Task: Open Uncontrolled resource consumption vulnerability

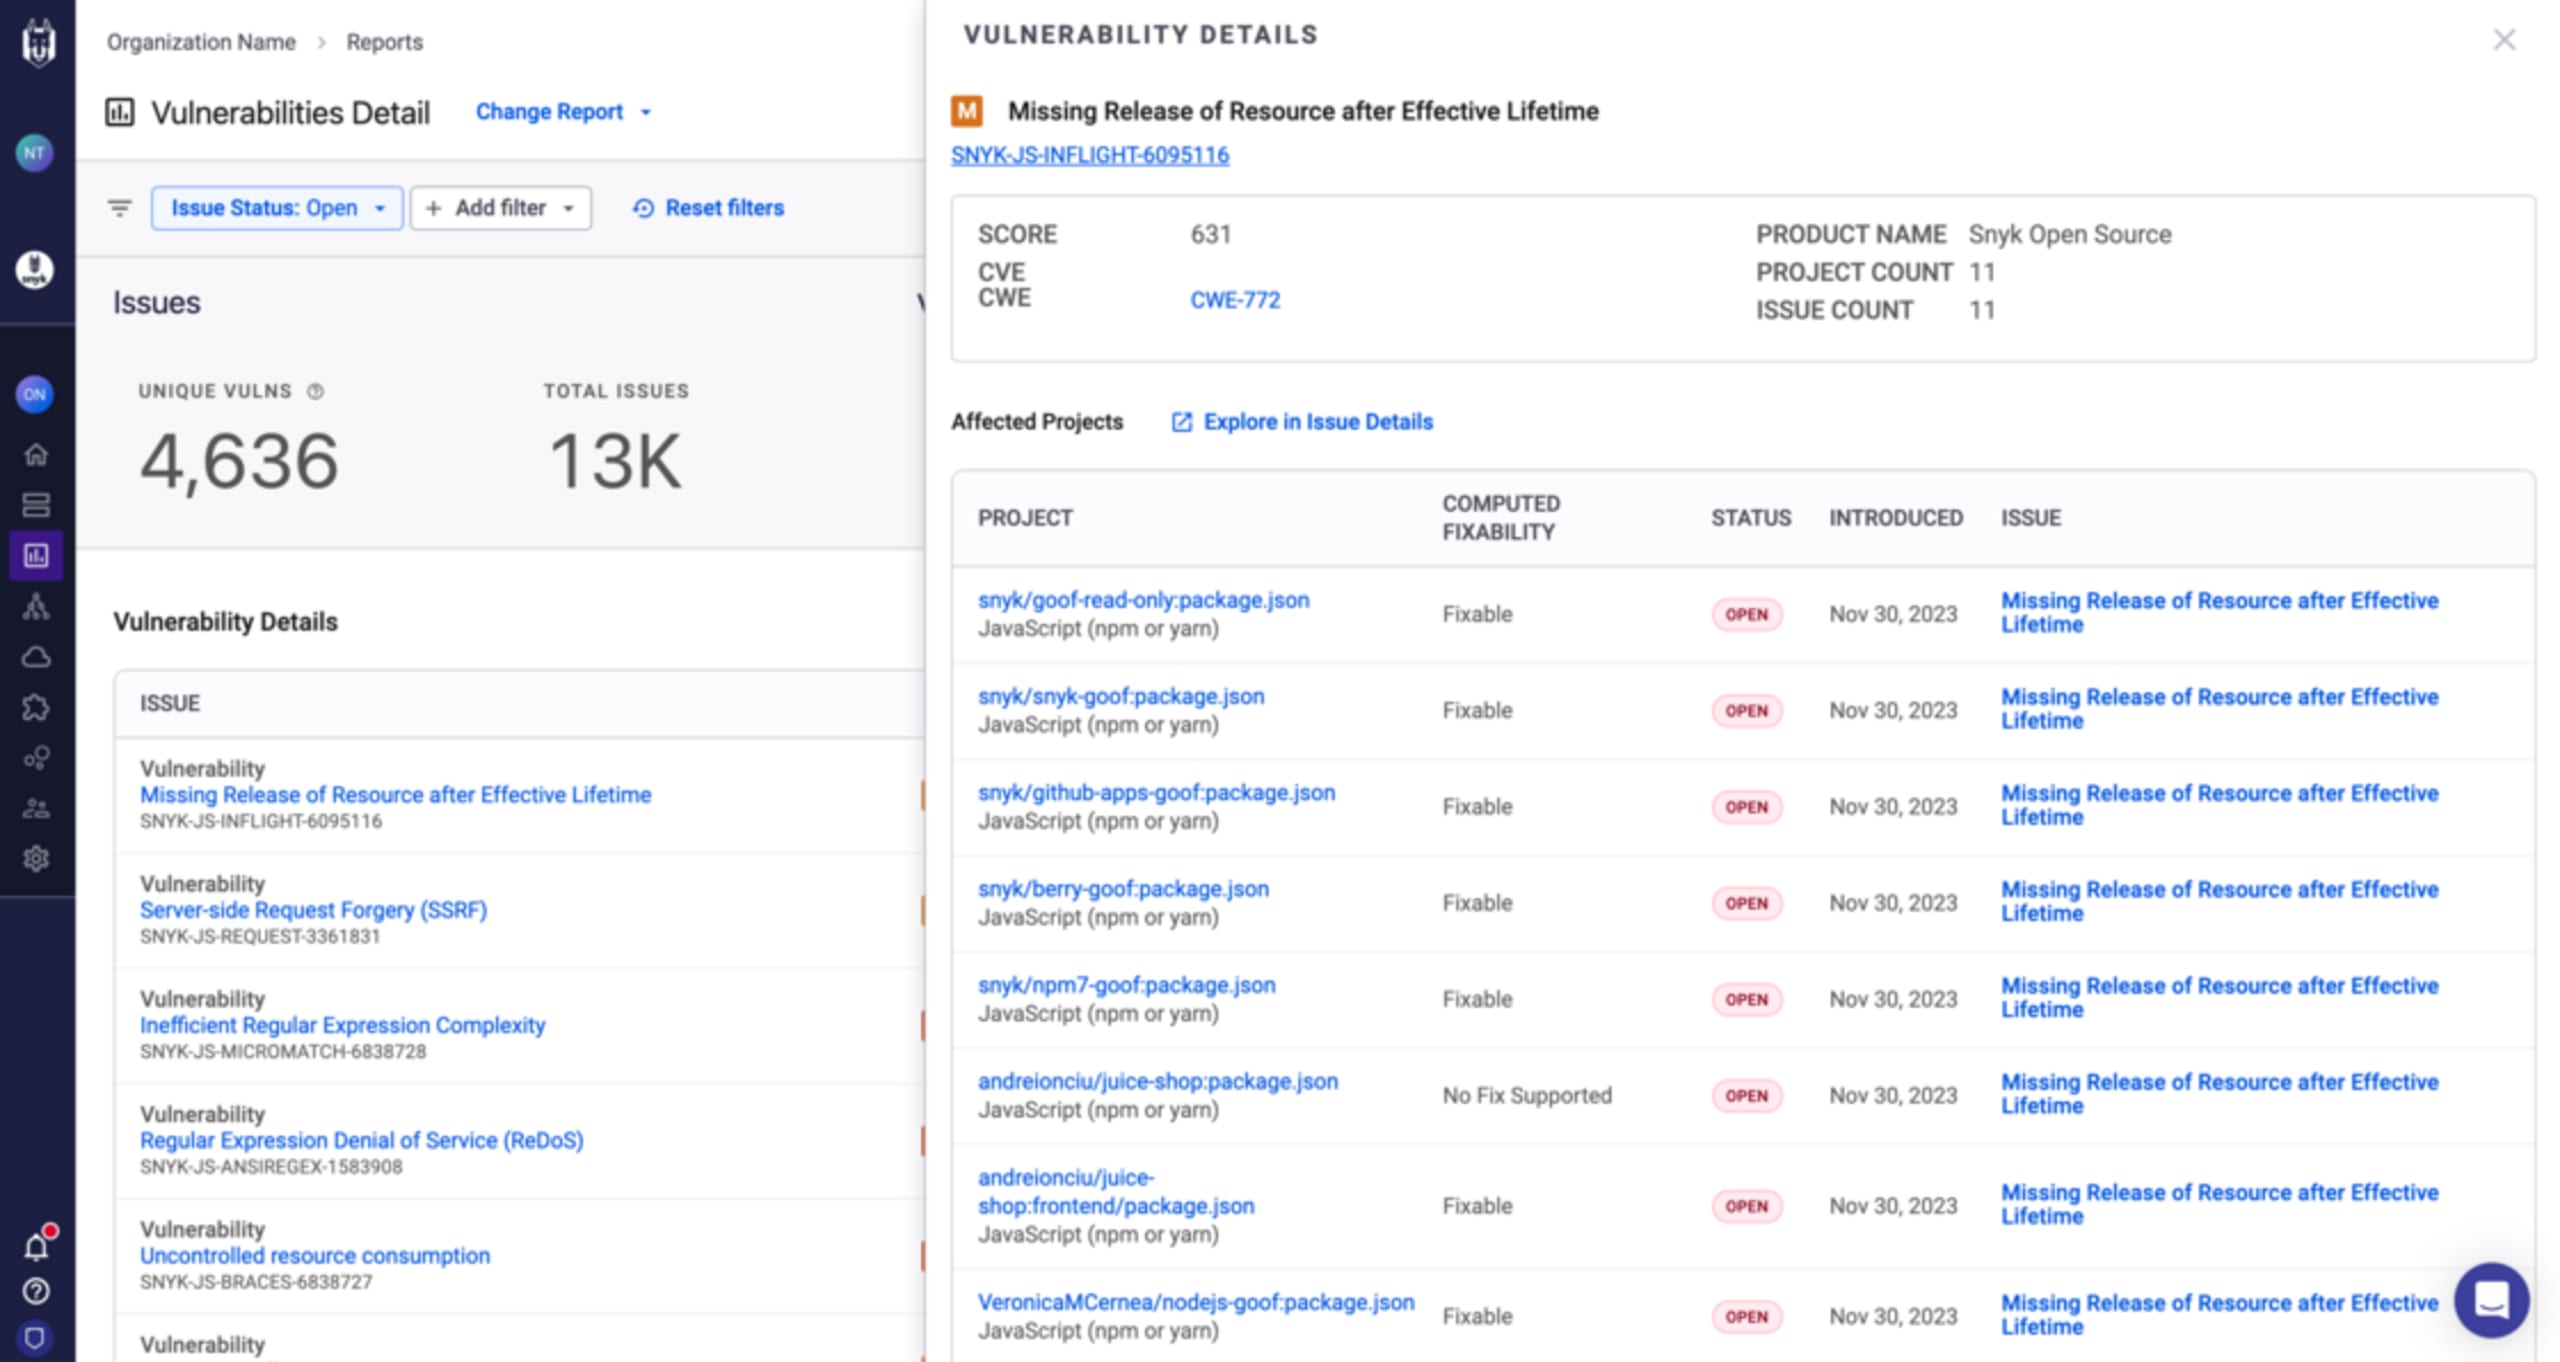Action: pos(315,1255)
